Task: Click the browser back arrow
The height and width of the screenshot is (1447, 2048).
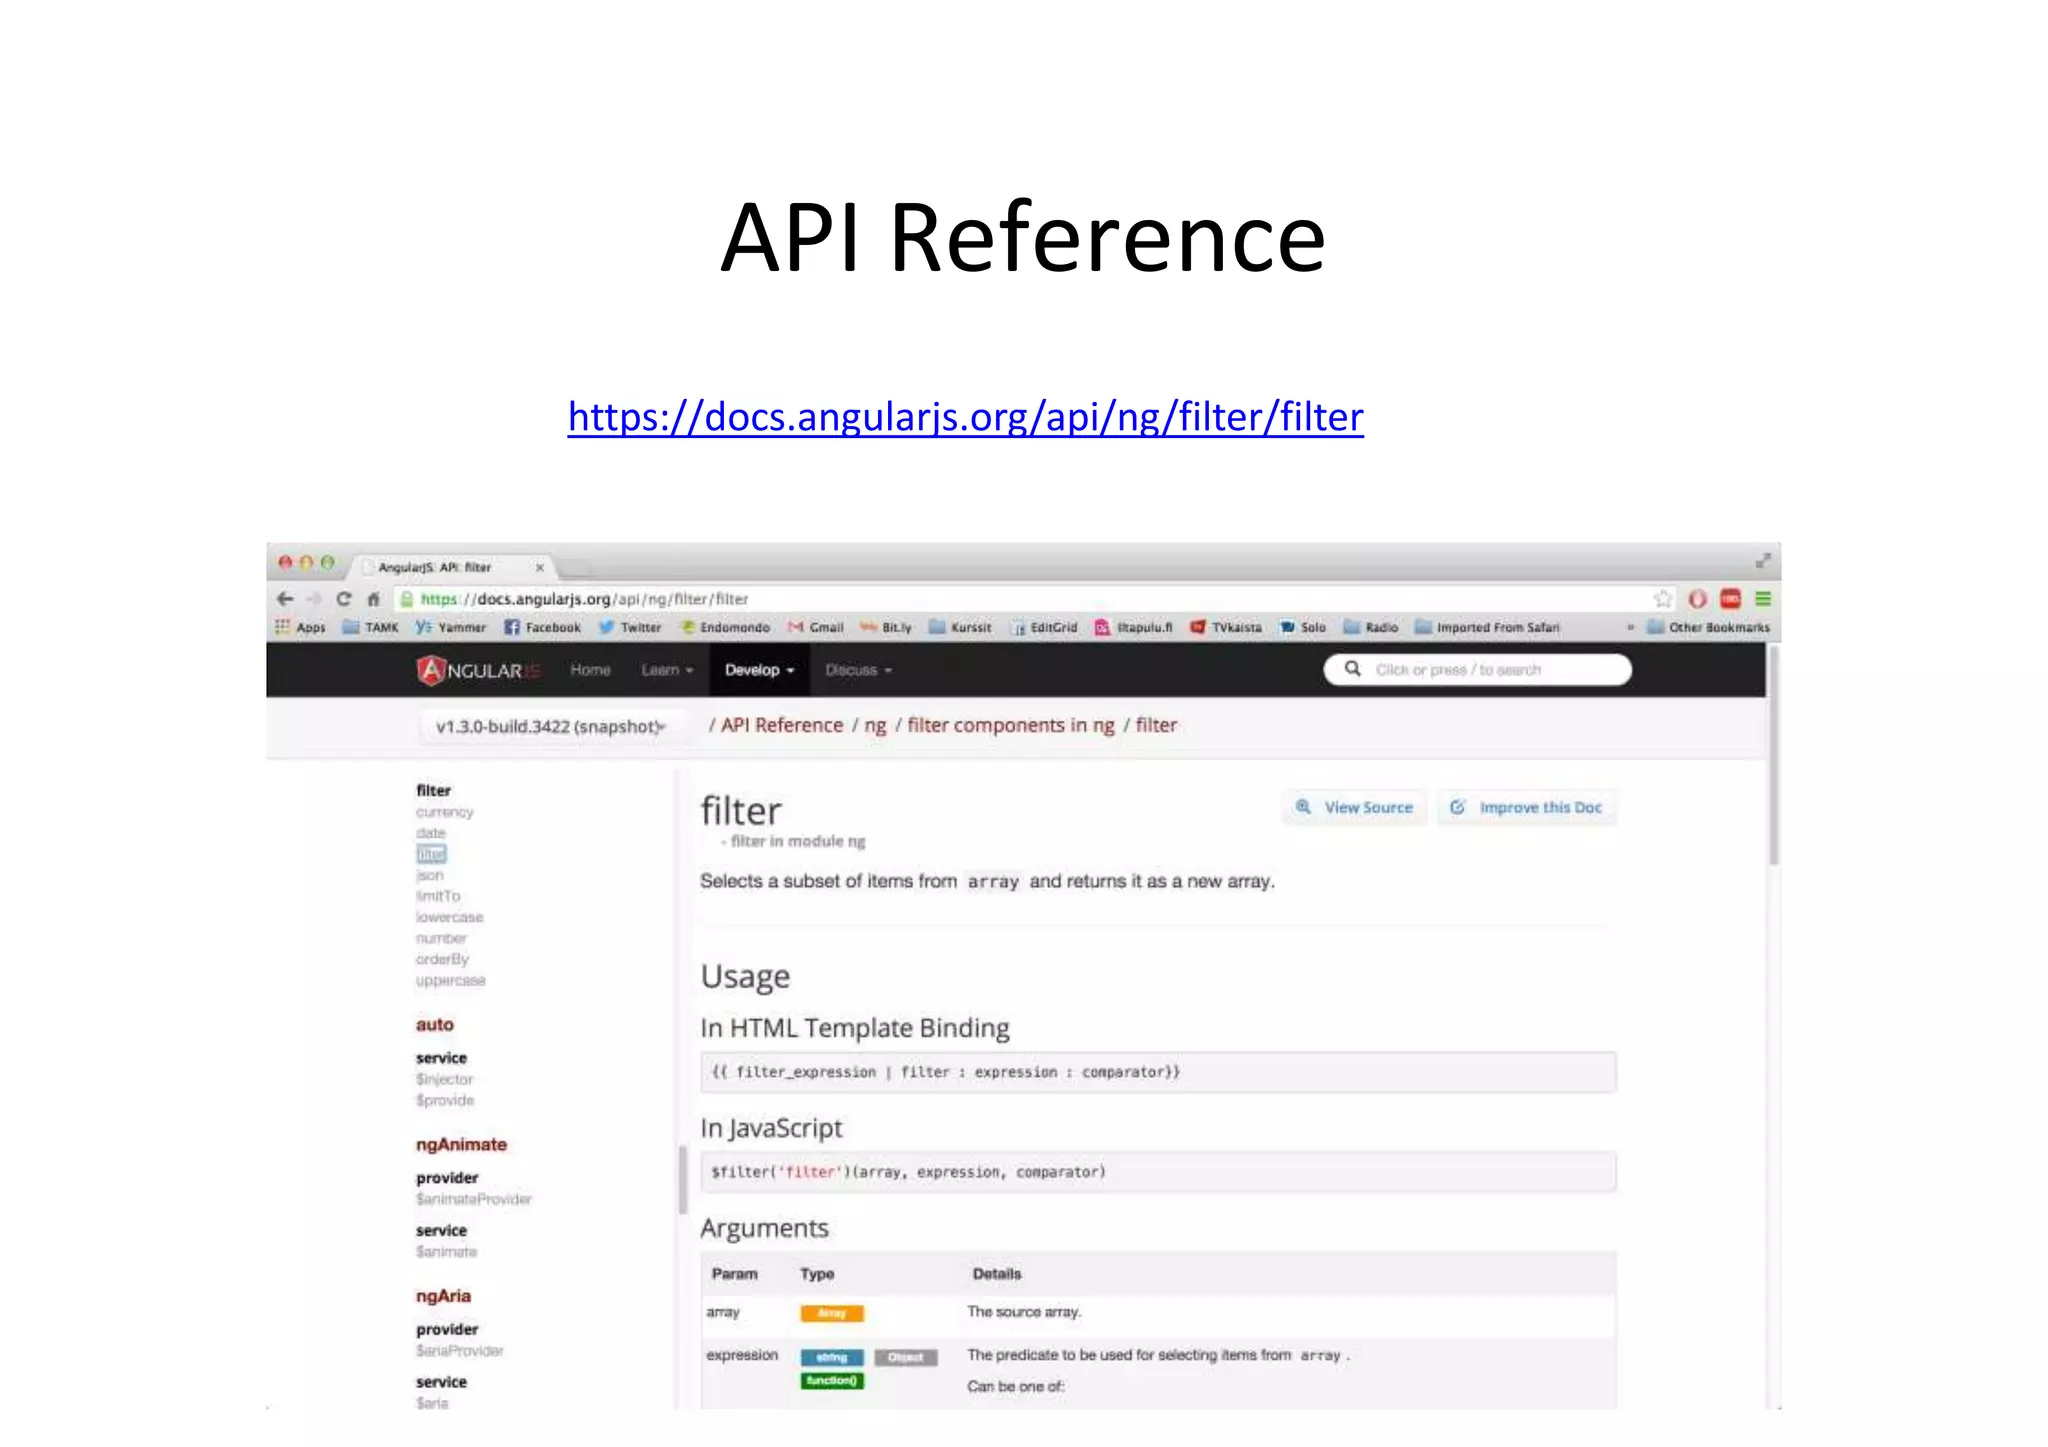Action: coord(285,599)
